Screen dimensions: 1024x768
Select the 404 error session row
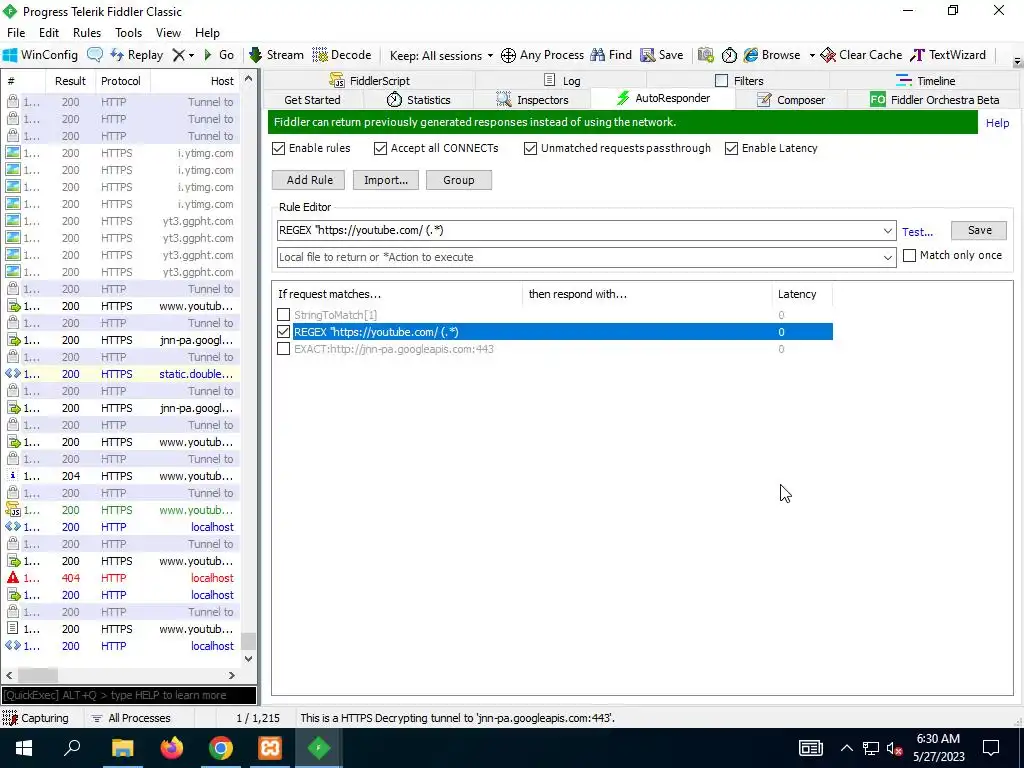pyautogui.click(x=120, y=578)
